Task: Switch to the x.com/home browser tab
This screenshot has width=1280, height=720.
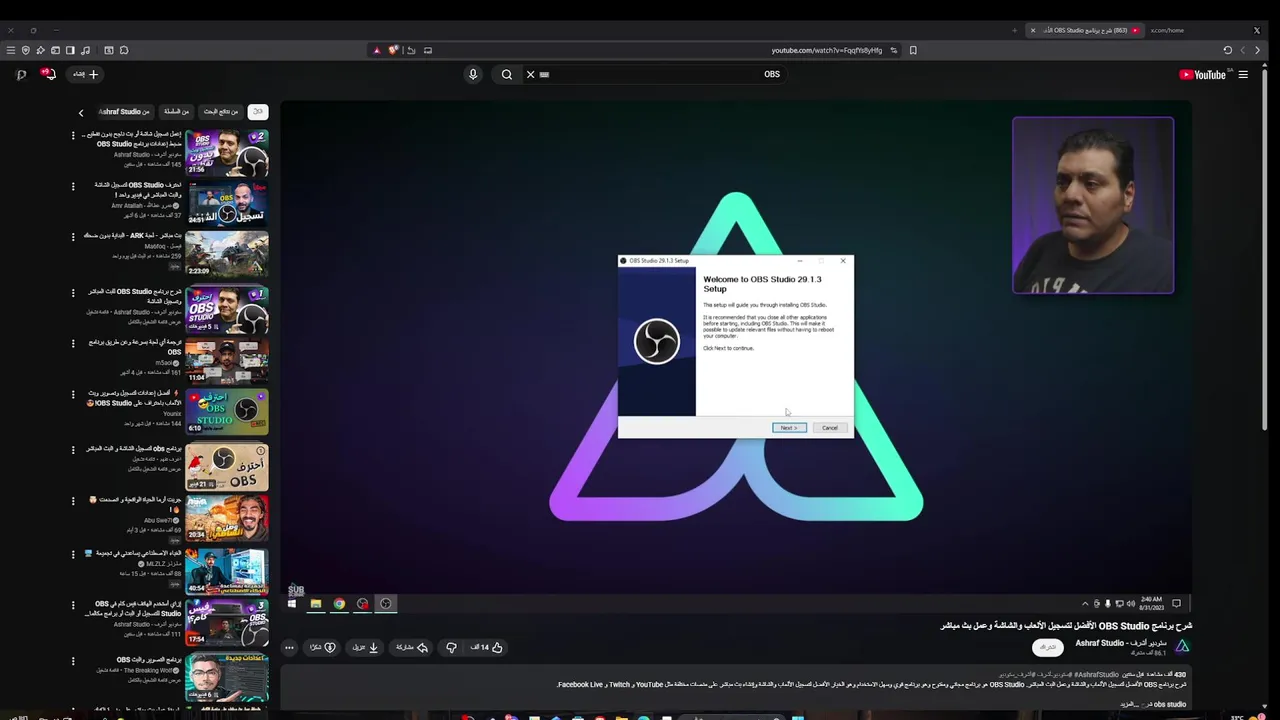Action: (1167, 30)
